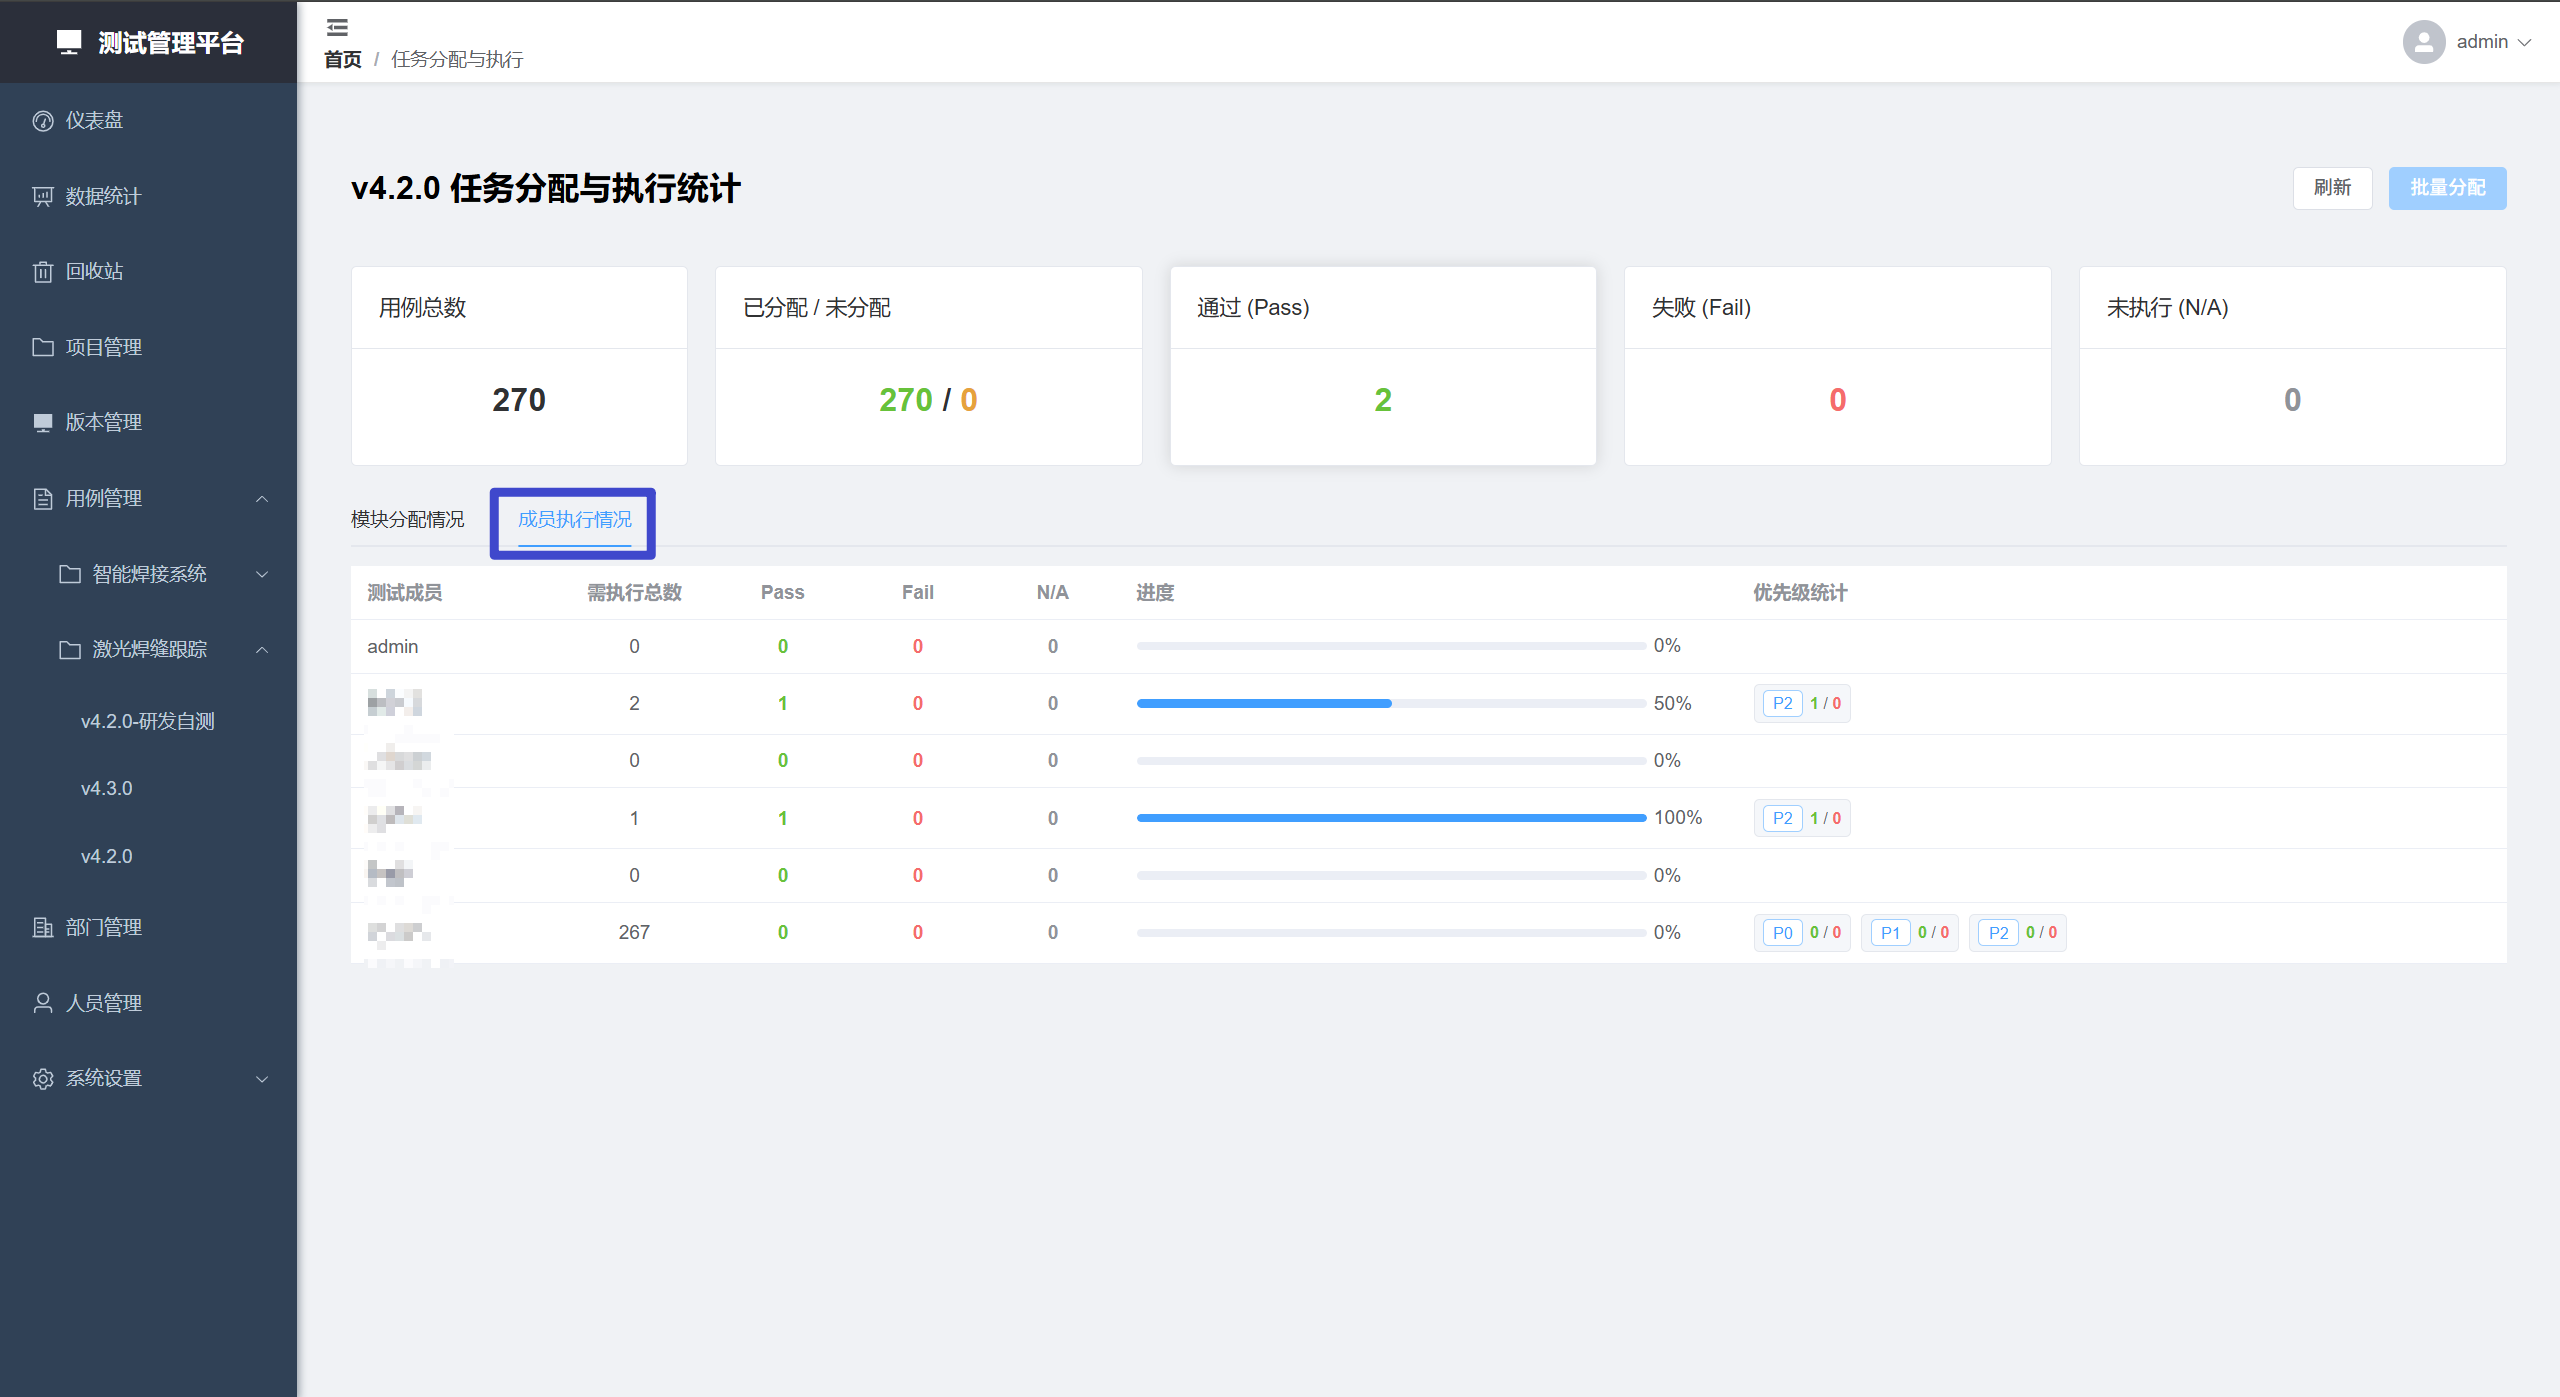
Task: Expand the 智能焊接系统 submenu arrow
Action: 262,574
